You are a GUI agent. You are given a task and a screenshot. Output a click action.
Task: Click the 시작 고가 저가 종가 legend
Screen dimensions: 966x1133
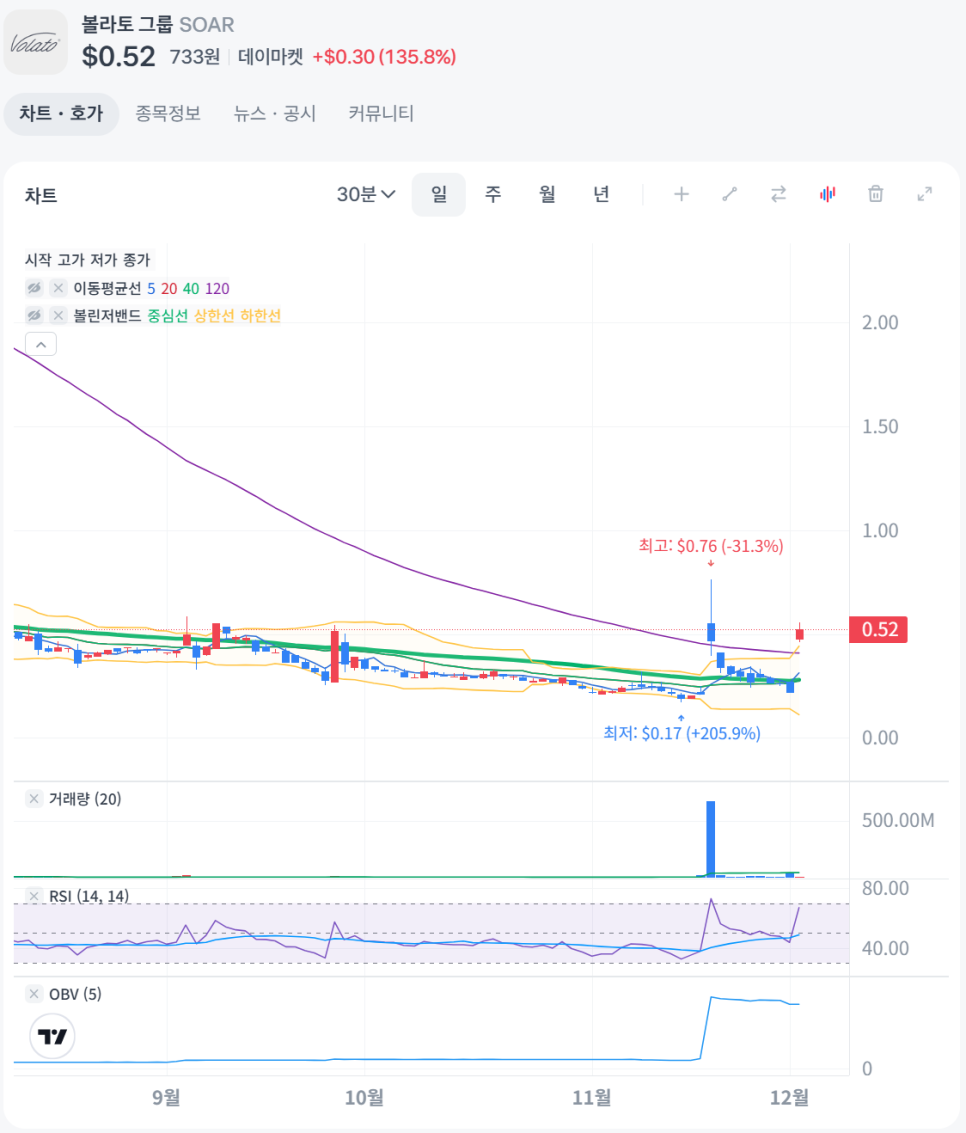click(87, 260)
